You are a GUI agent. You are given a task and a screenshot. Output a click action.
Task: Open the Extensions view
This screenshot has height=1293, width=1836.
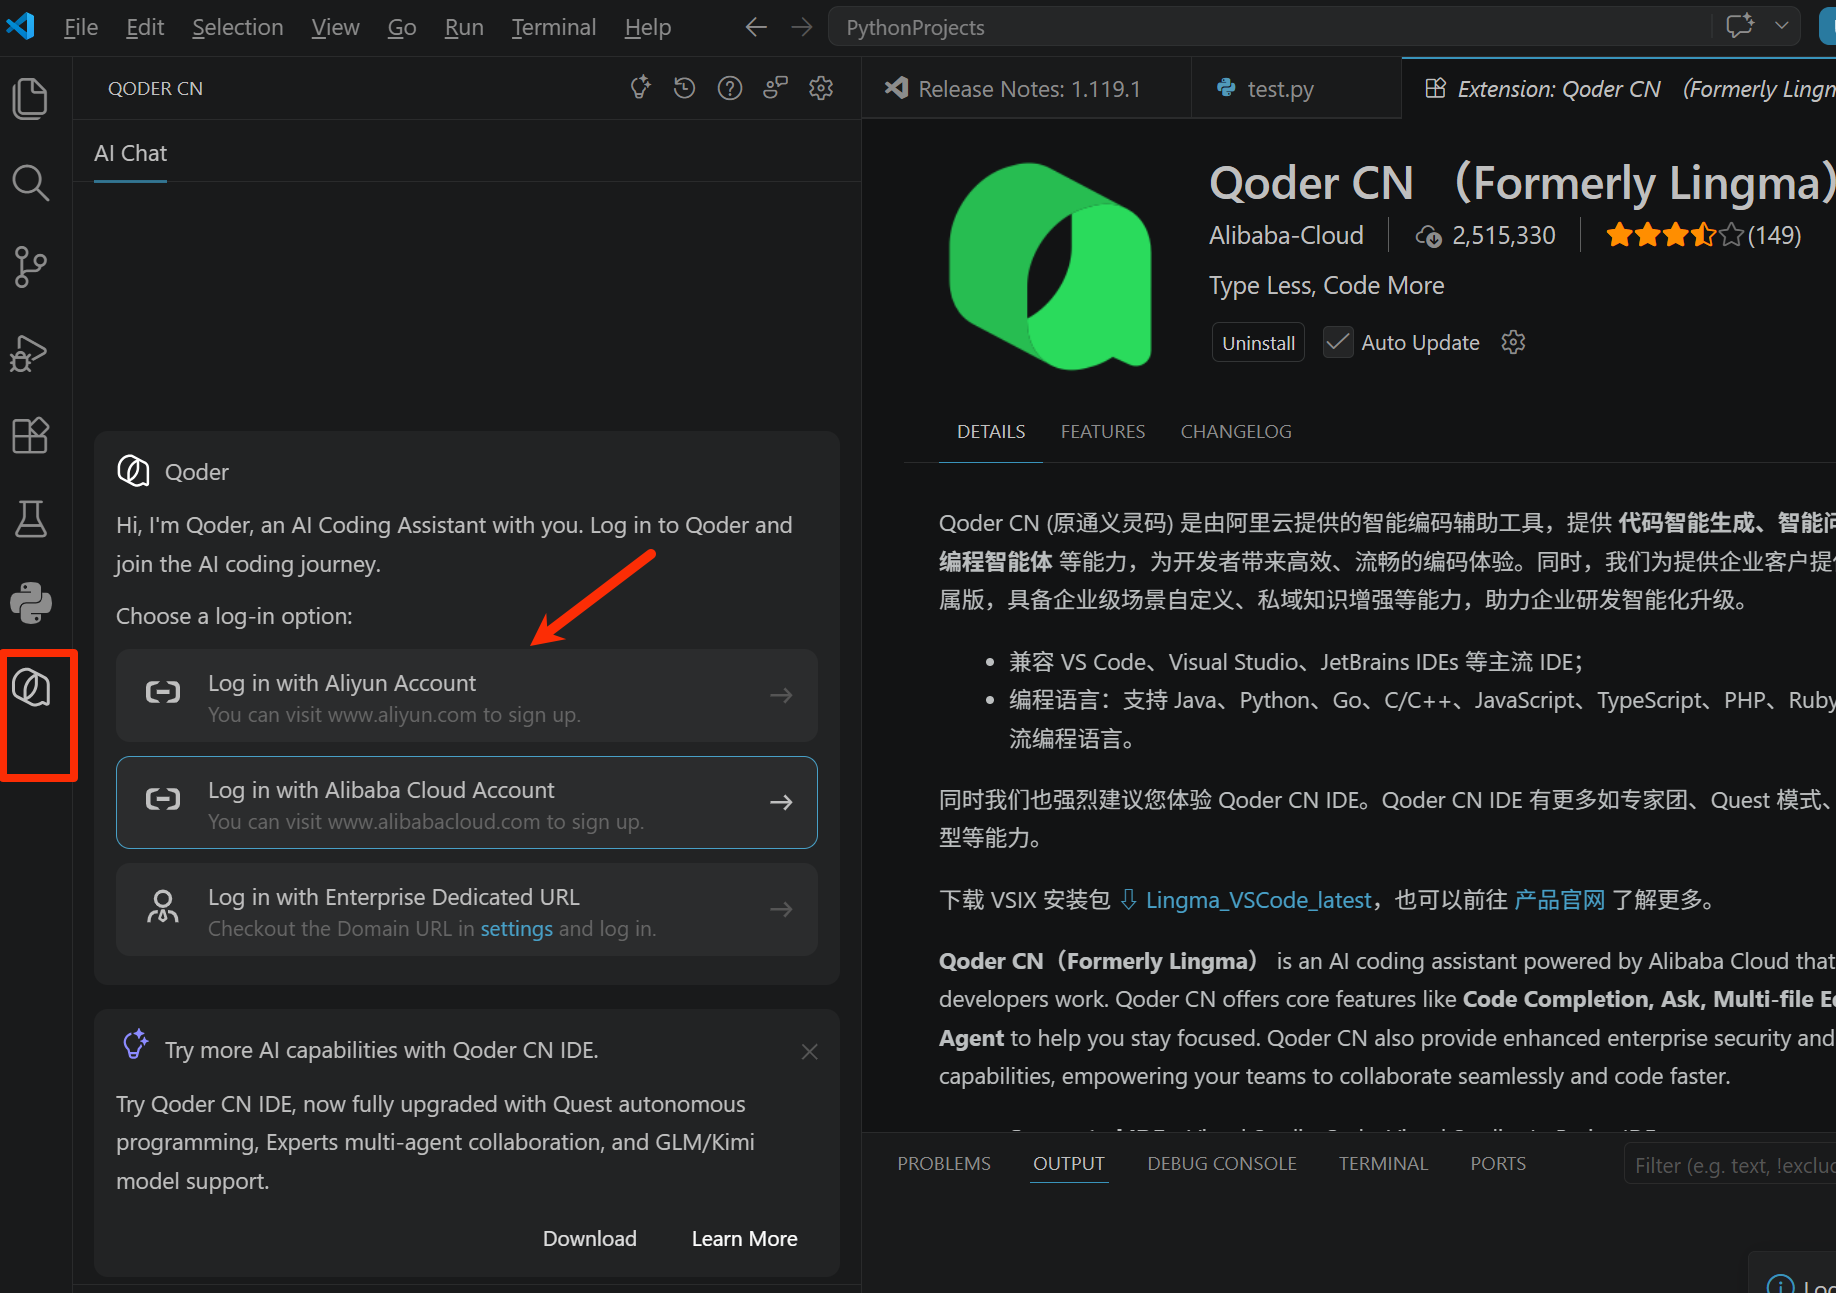coord(30,435)
